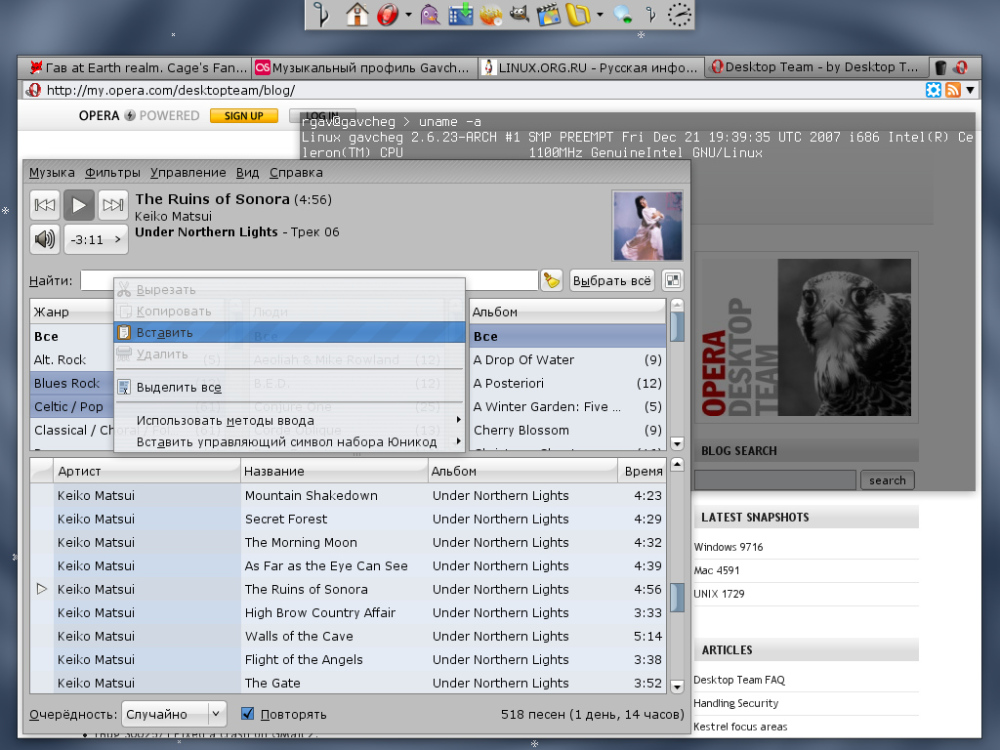Switch to the LINUX.ORG.RU tab
This screenshot has height=750, width=1000.
click(x=591, y=68)
